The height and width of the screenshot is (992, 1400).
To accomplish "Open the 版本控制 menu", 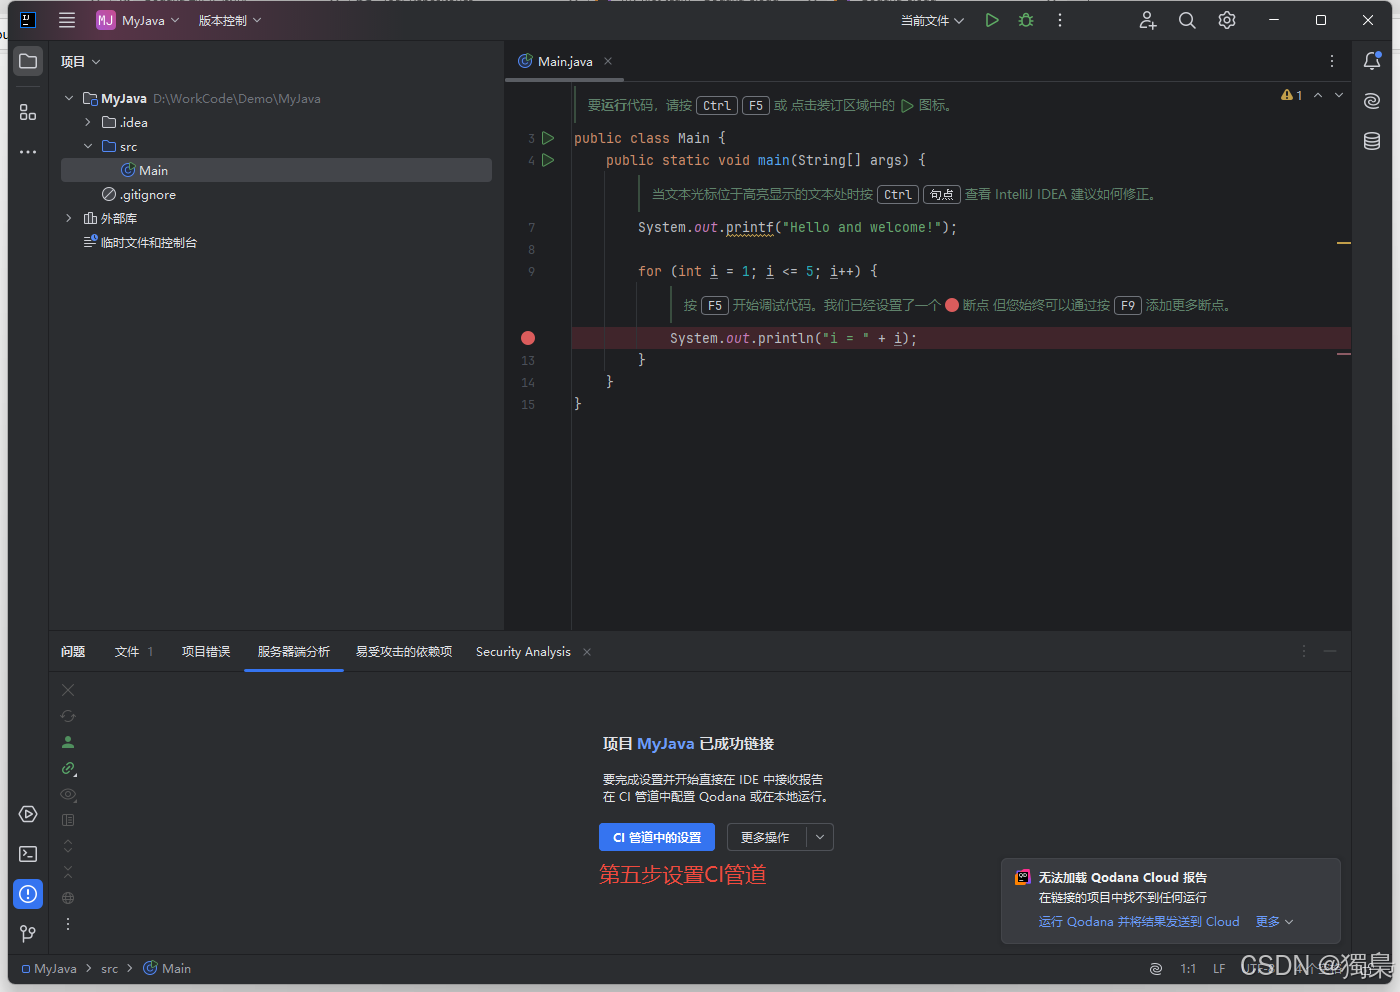I will coord(222,20).
